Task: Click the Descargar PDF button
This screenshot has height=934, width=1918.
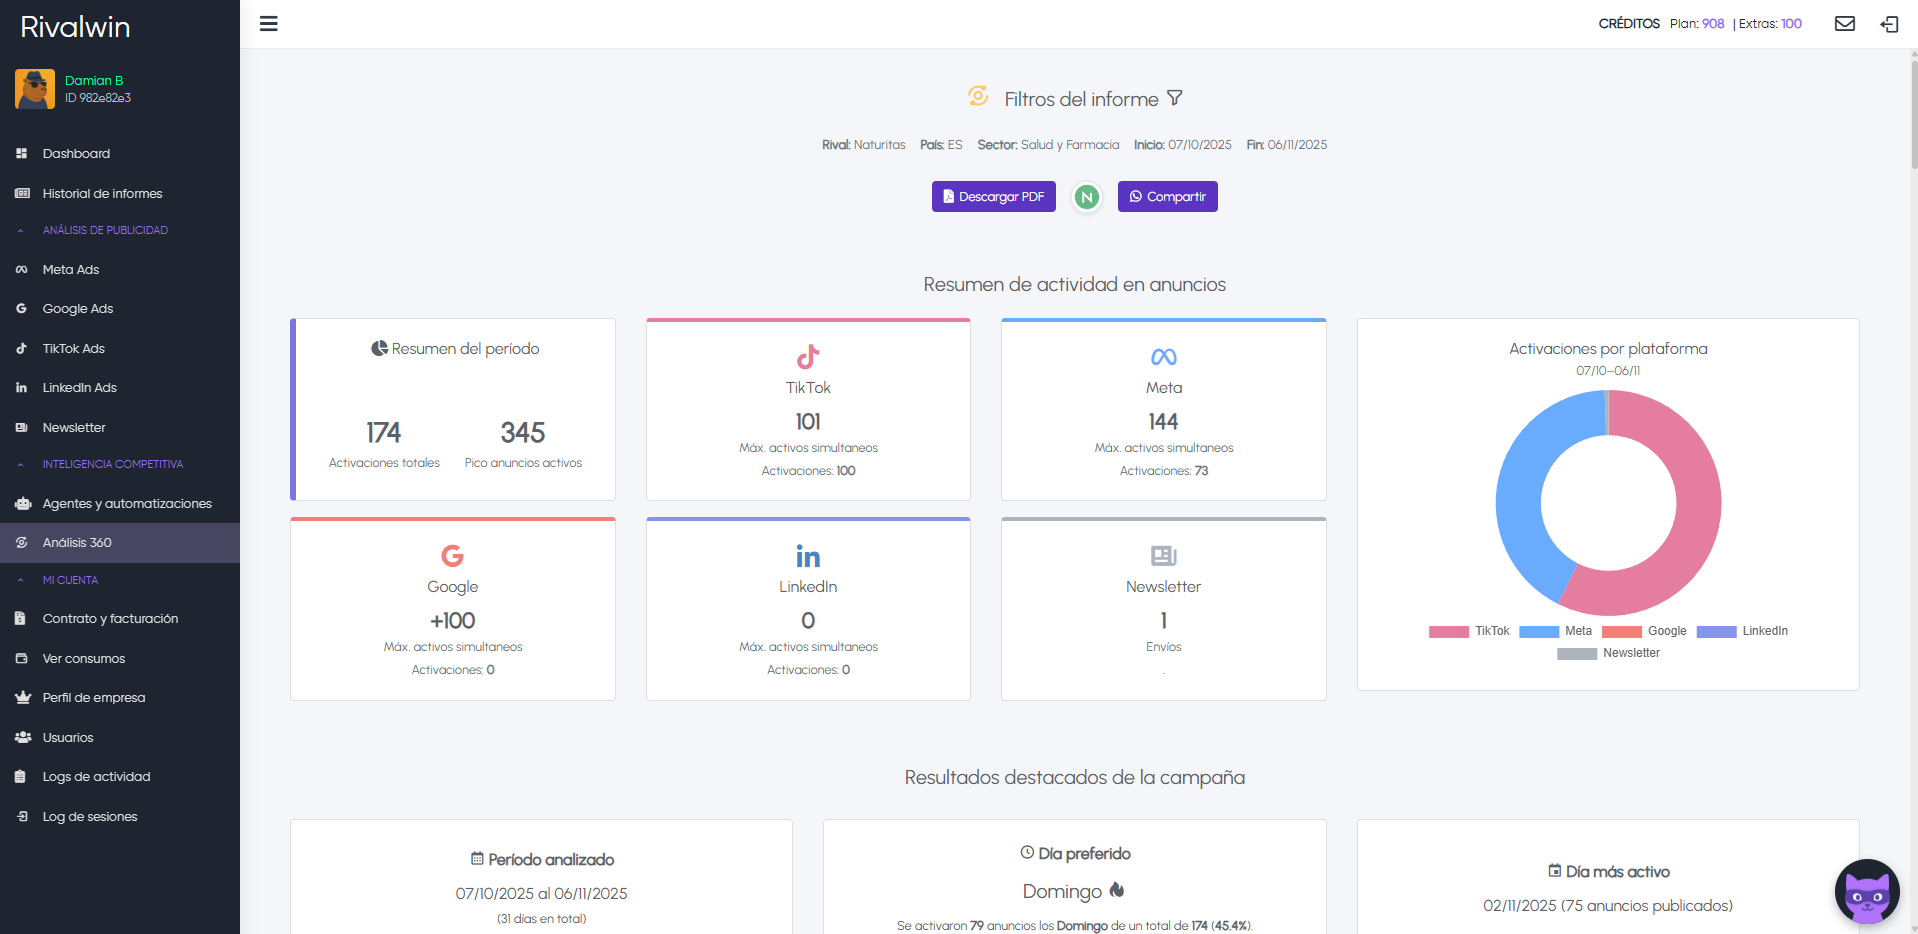Action: click(993, 197)
